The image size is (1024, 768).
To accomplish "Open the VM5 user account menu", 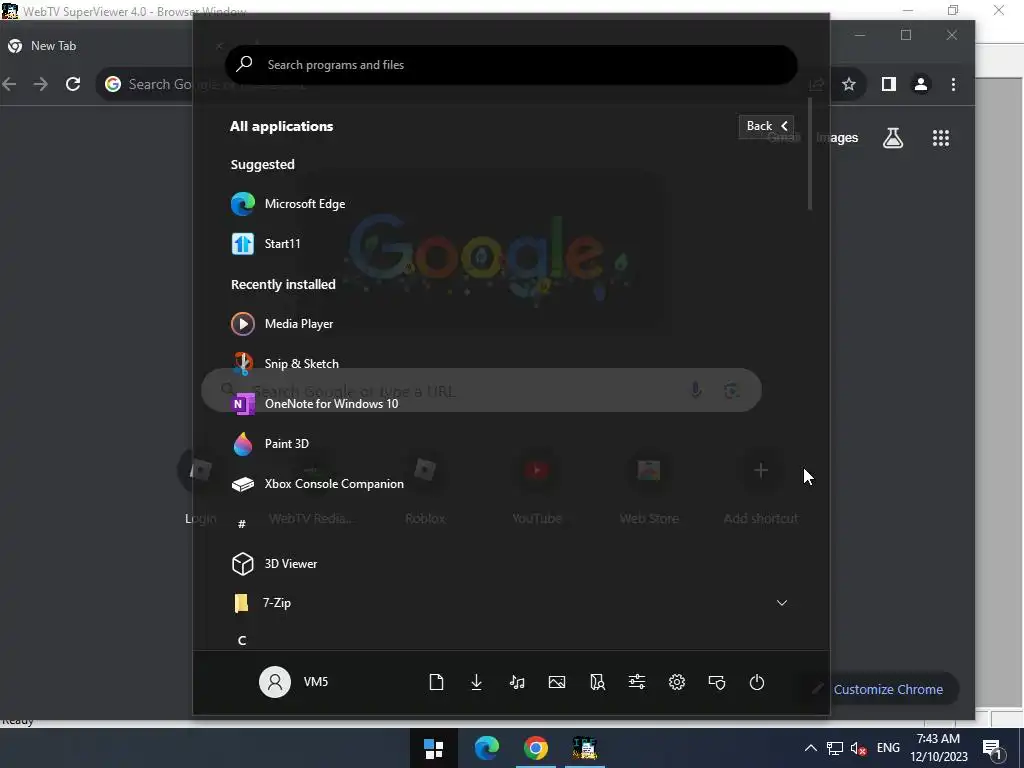I will tap(294, 682).
